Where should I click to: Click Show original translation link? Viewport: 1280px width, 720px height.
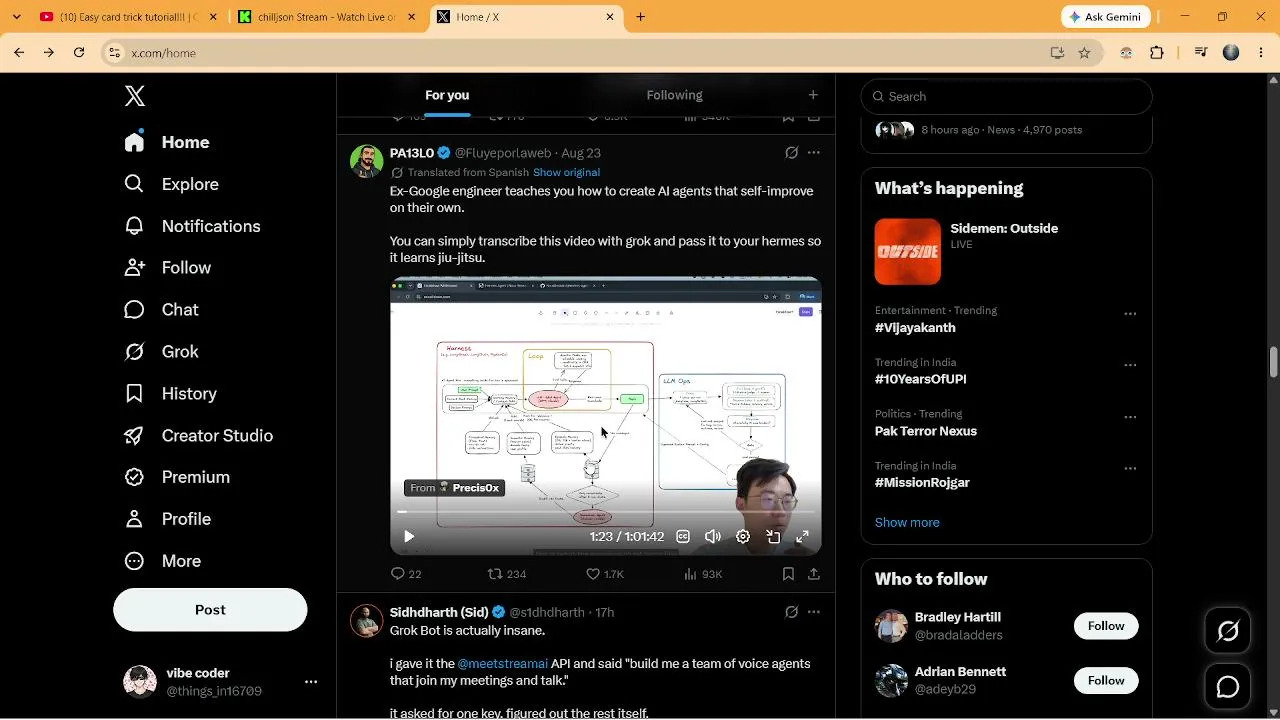click(566, 172)
